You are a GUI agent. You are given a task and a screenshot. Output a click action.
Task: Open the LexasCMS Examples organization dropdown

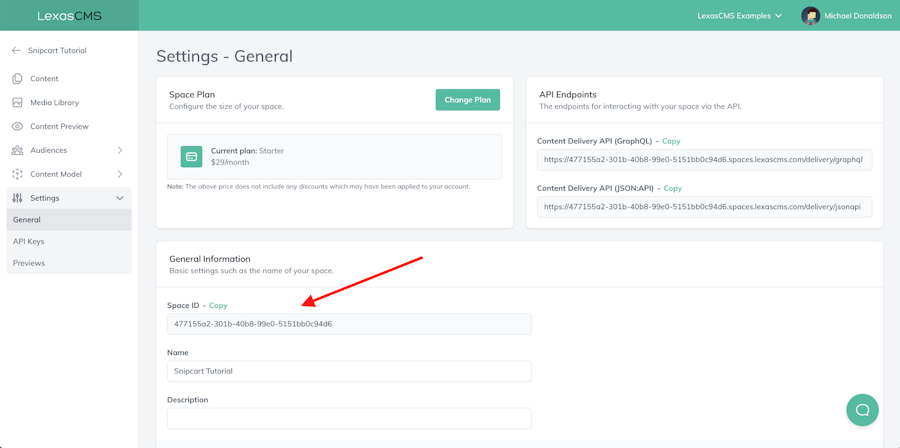point(739,15)
